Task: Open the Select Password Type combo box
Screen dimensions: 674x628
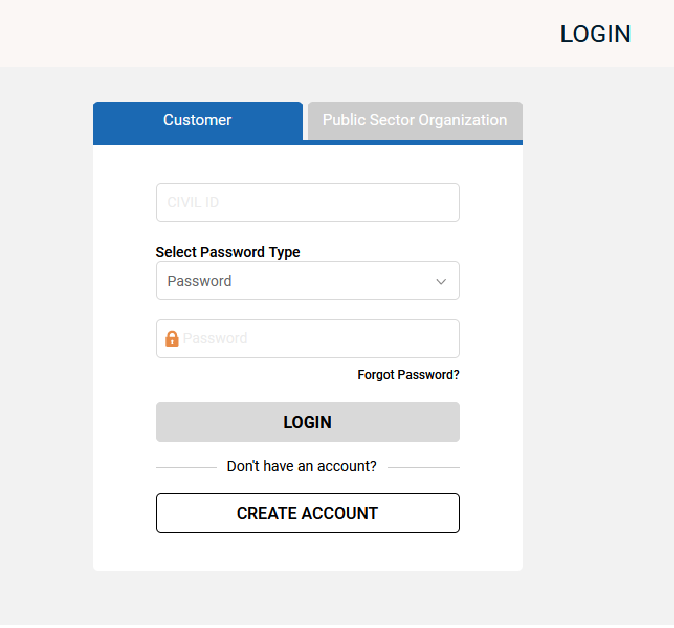Action: point(308,281)
